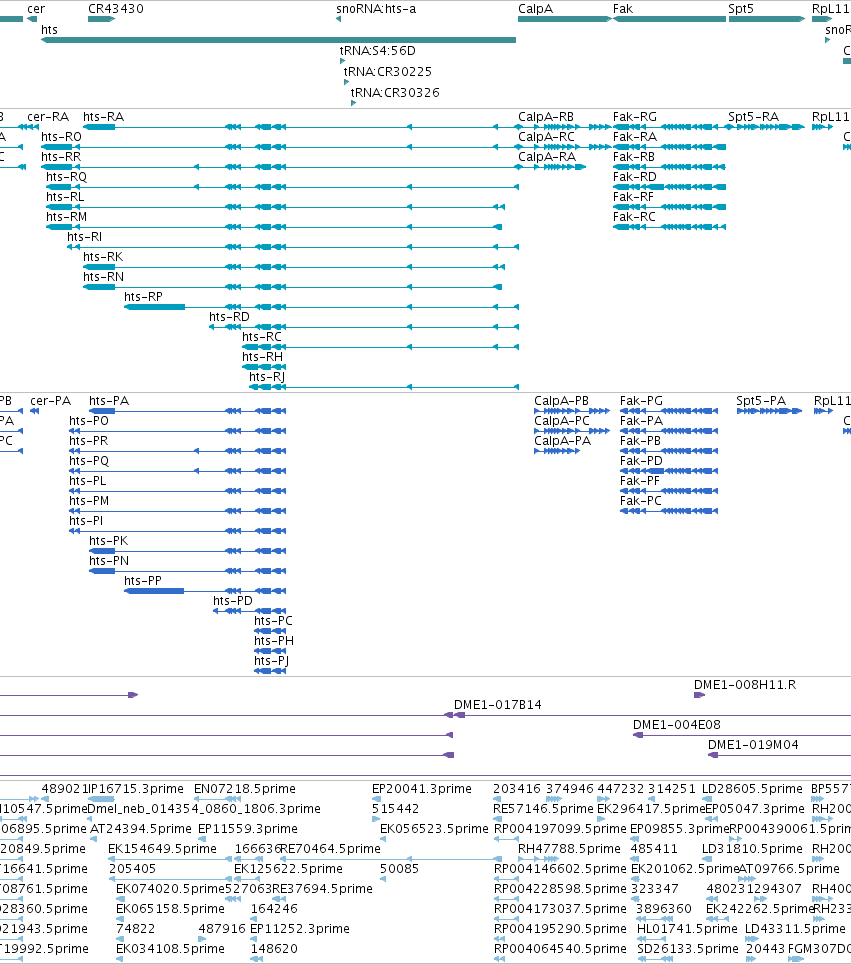Select the hts-RO transcript

(x=61, y=136)
